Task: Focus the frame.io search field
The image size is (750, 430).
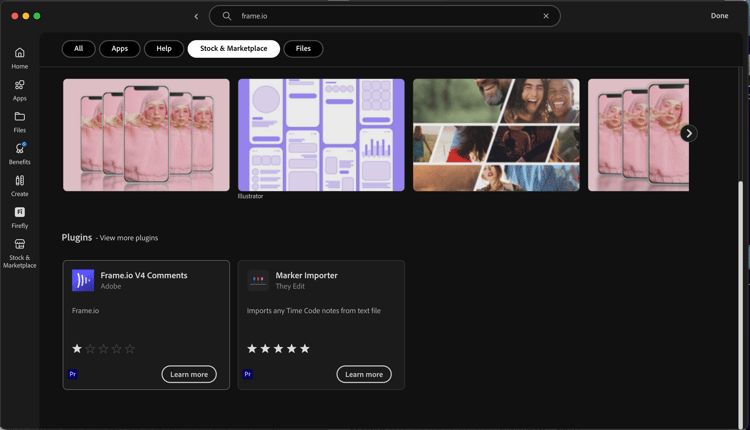Action: click(385, 16)
